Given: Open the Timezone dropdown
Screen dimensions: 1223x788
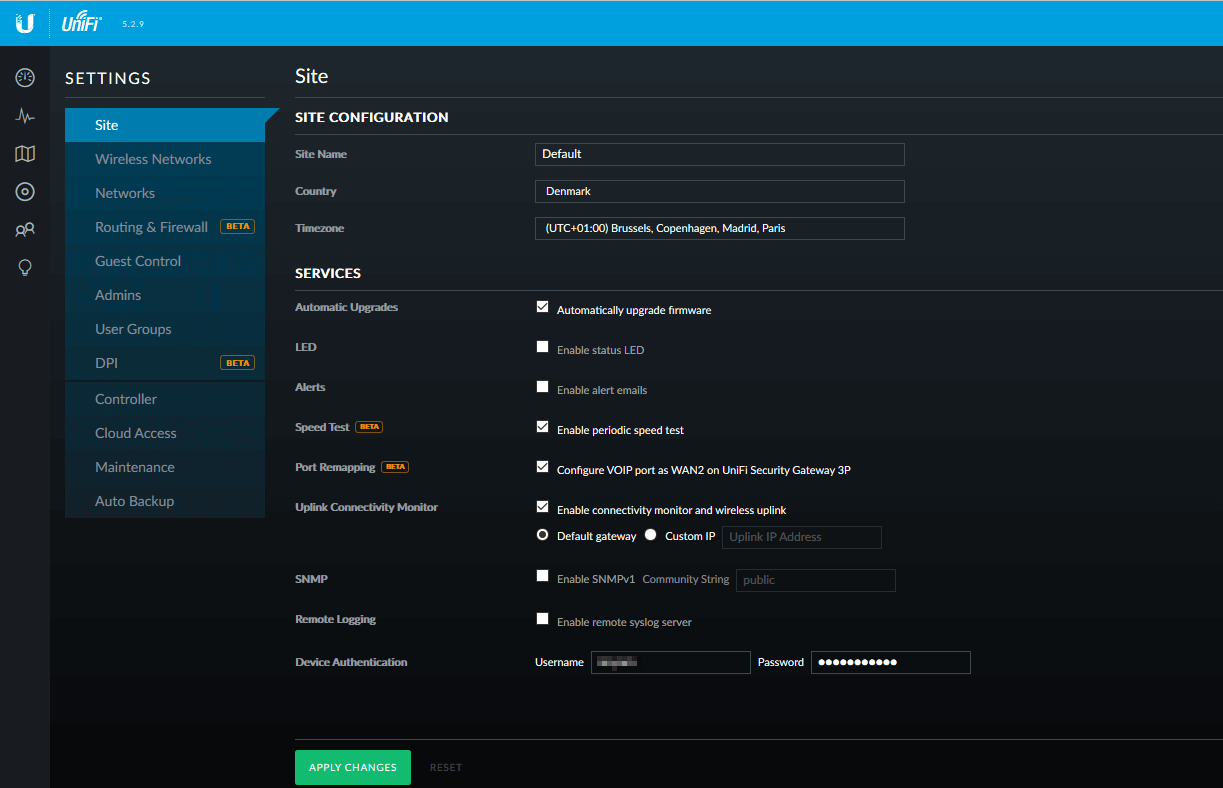Looking at the screenshot, I should [x=719, y=228].
